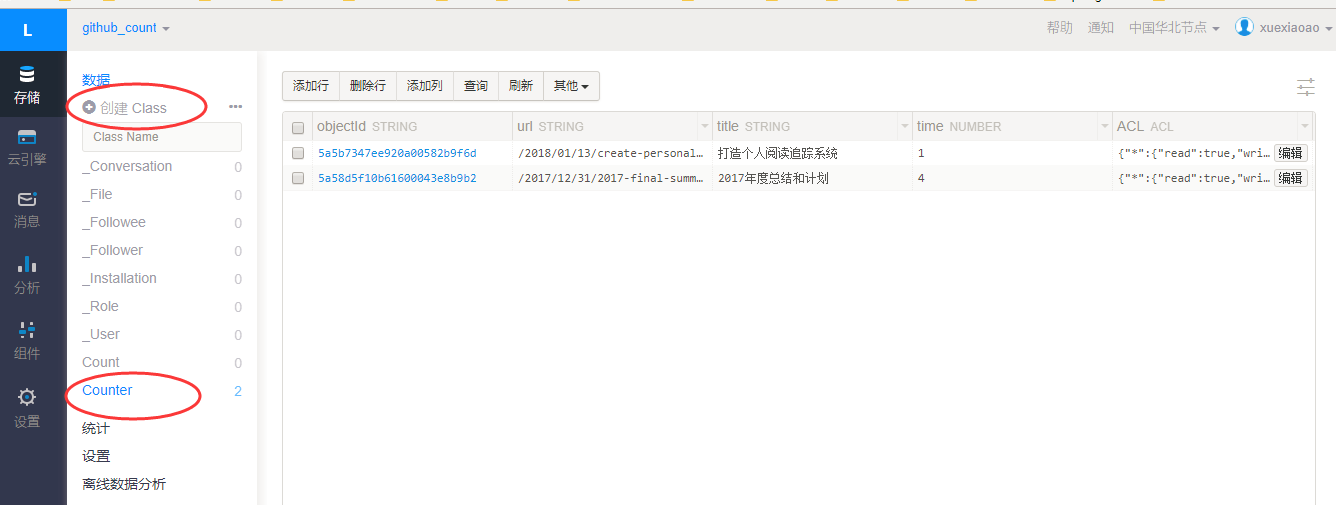Open the 设置 gear icon in sidebar
Screen dimensions: 1336x505
click(x=27, y=397)
